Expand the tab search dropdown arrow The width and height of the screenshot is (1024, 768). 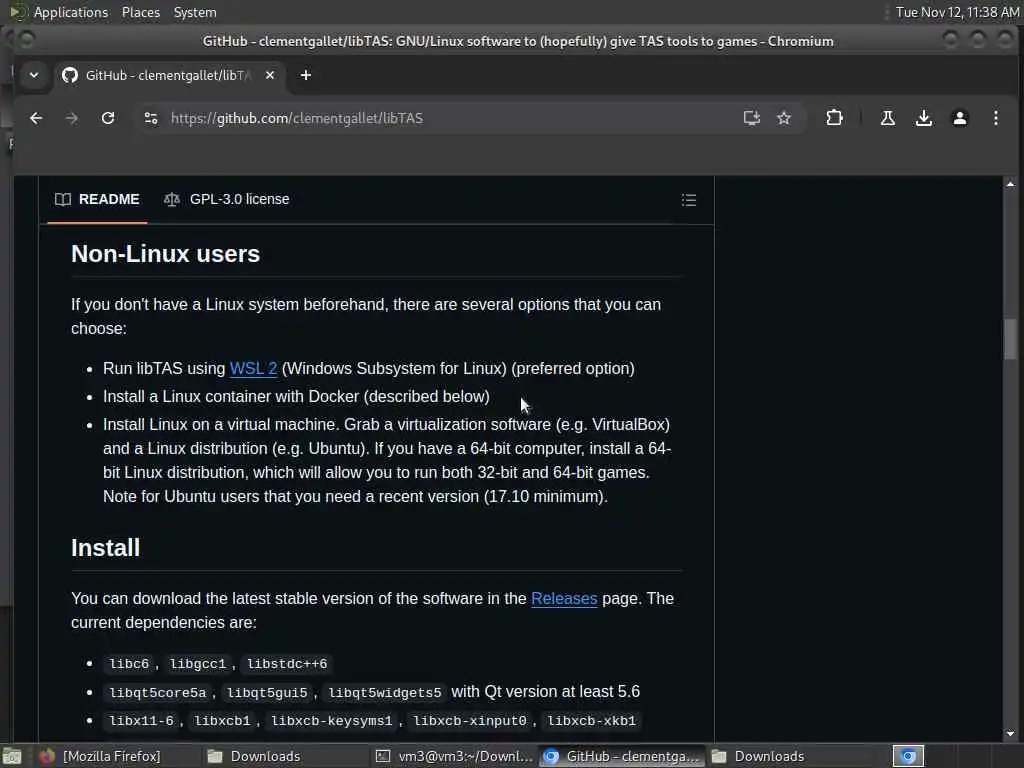[x=34, y=75]
